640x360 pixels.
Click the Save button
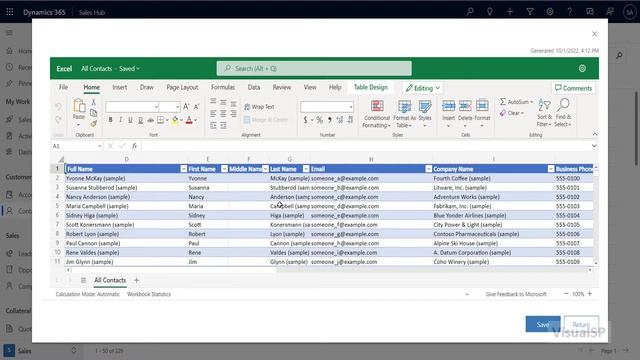click(543, 324)
